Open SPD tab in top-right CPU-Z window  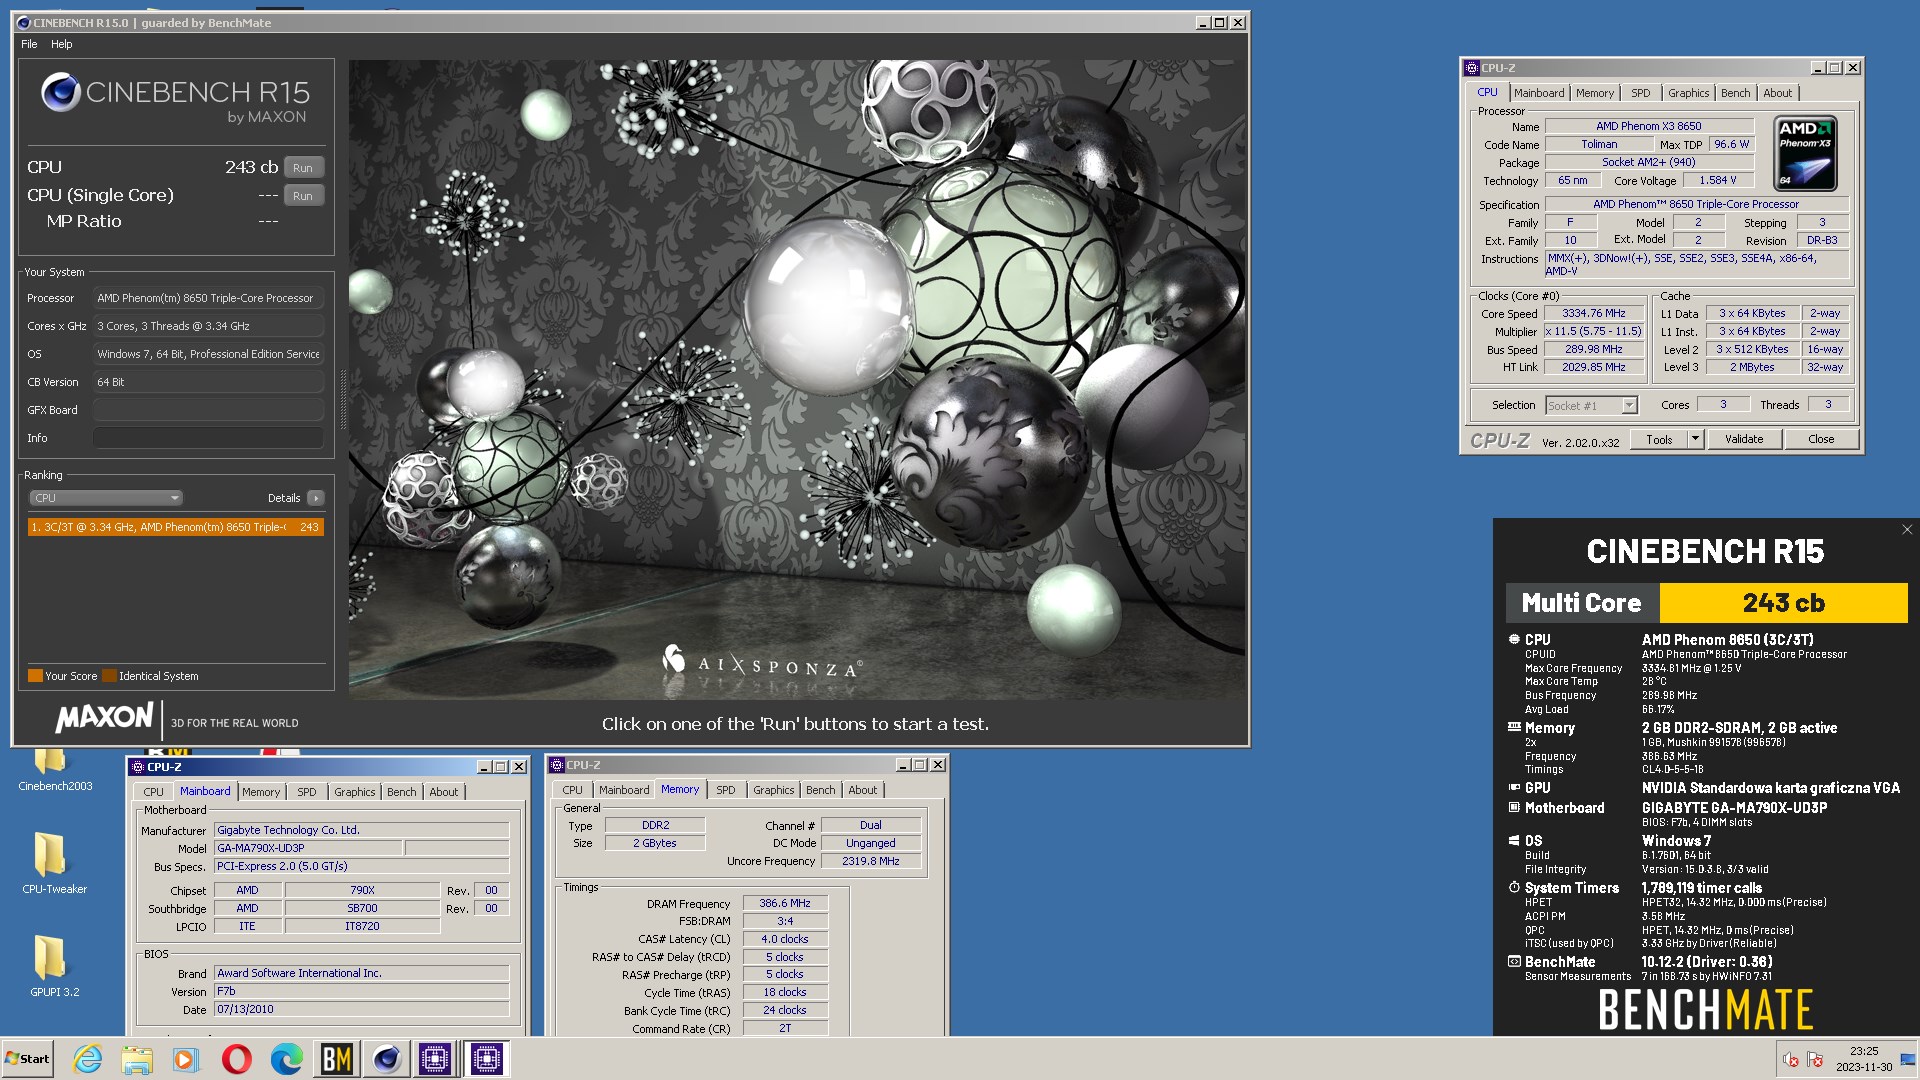[x=1640, y=93]
